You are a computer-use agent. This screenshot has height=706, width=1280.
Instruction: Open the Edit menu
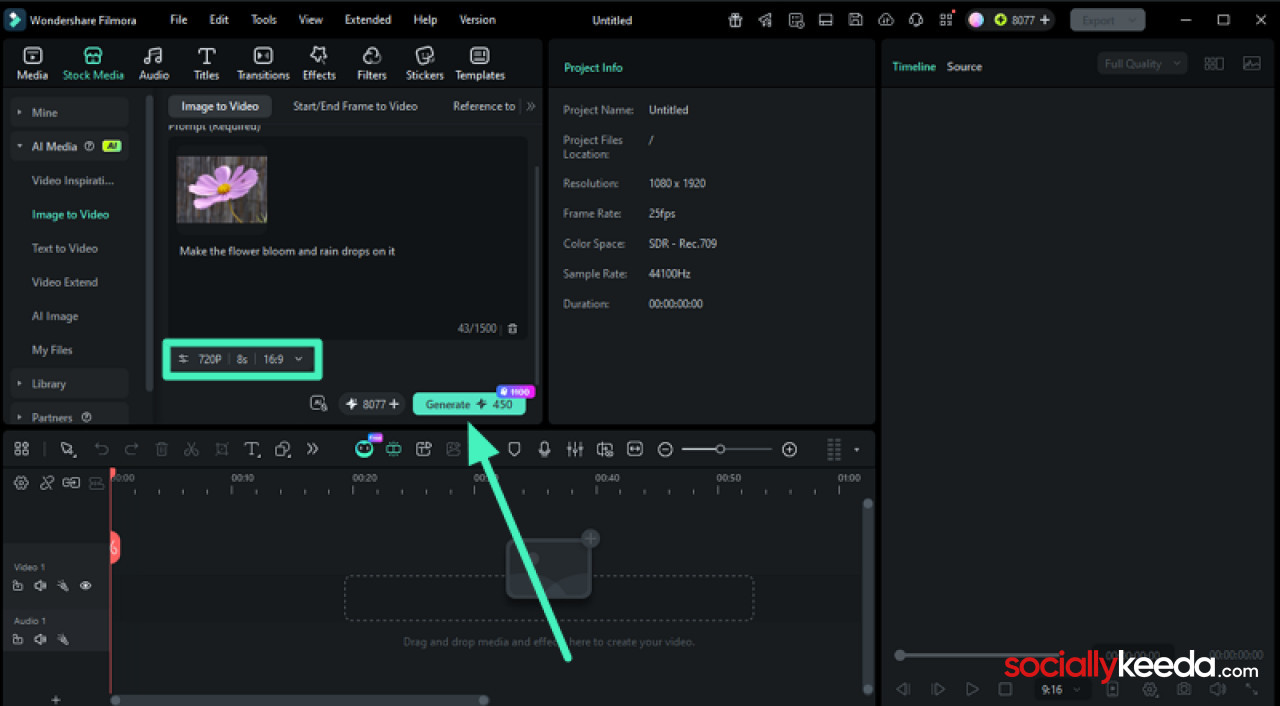[219, 20]
